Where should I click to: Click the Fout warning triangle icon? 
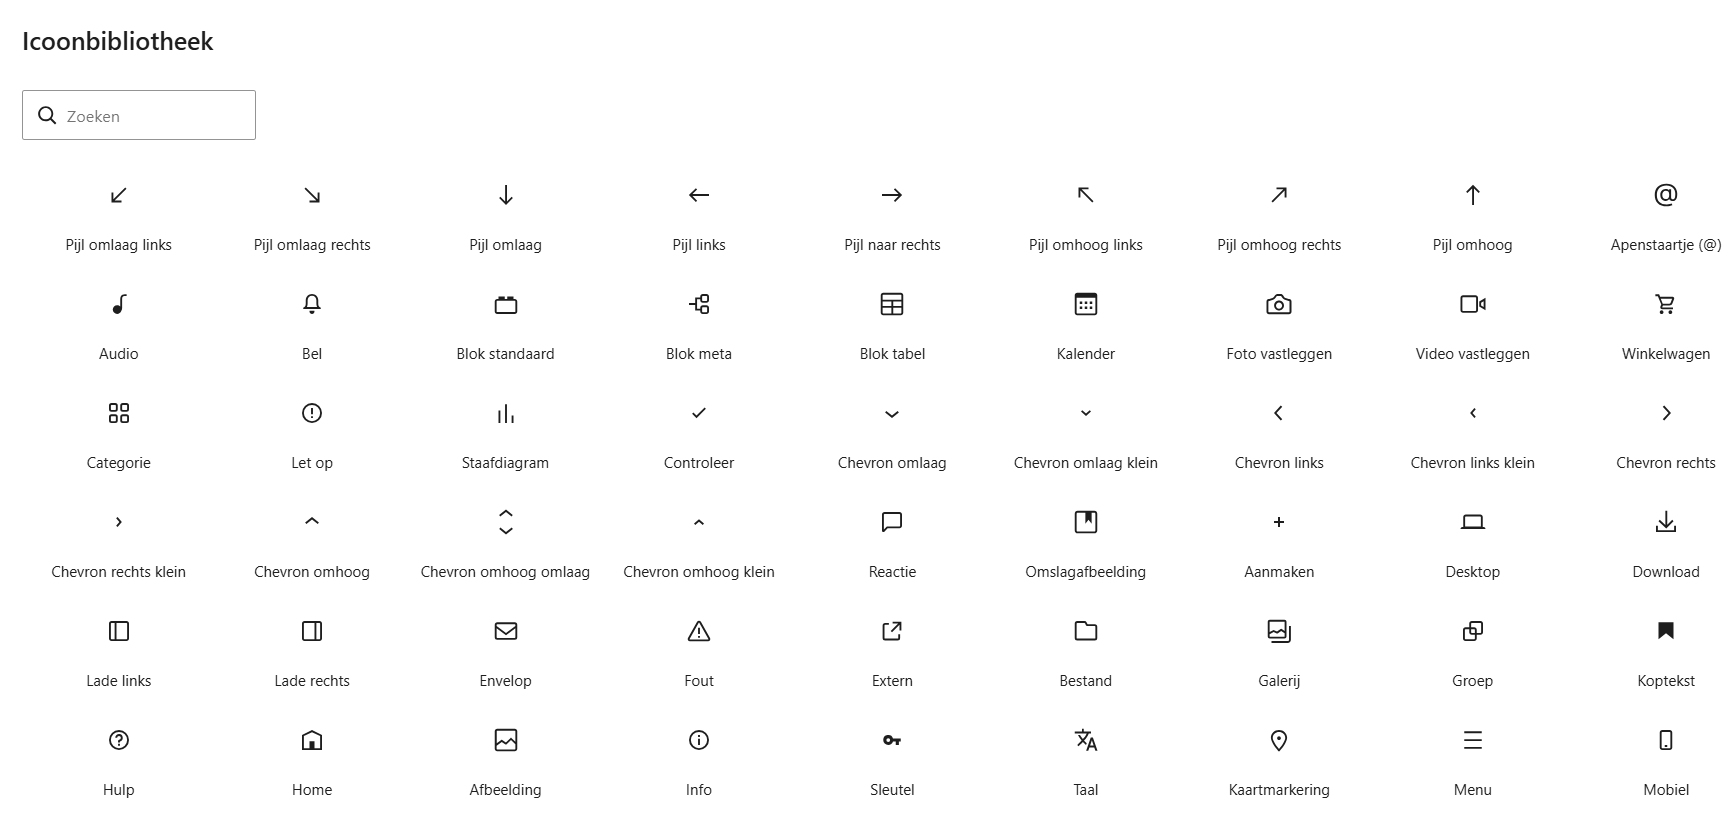(x=699, y=631)
